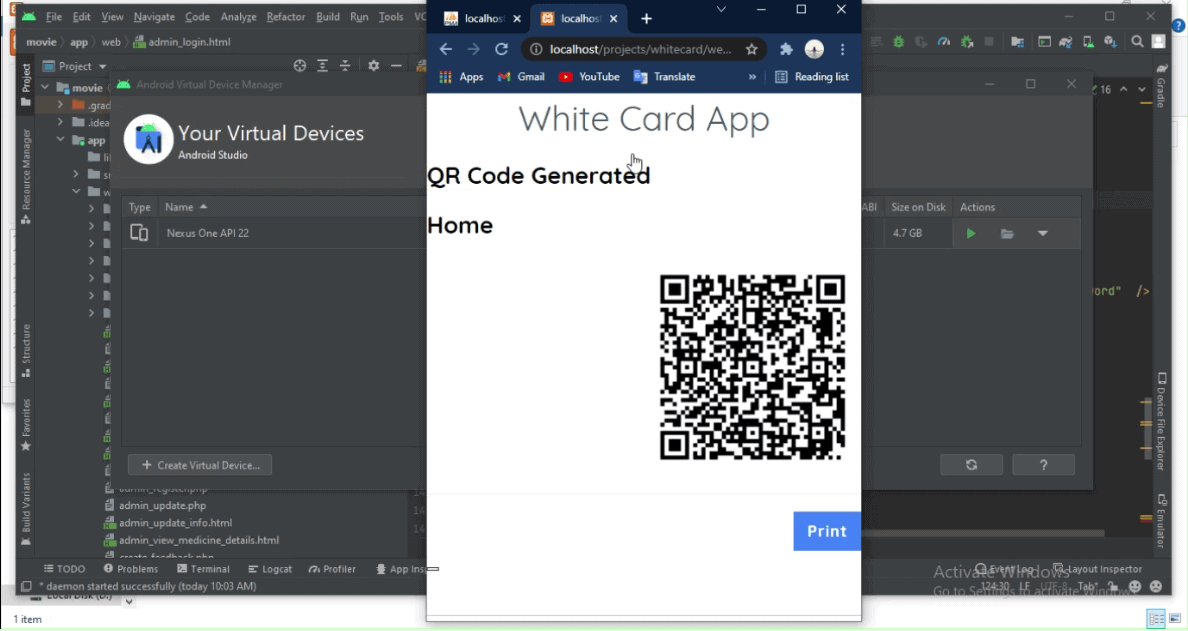
Task: Click the Search Everywhere magnifier icon
Action: point(1138,42)
